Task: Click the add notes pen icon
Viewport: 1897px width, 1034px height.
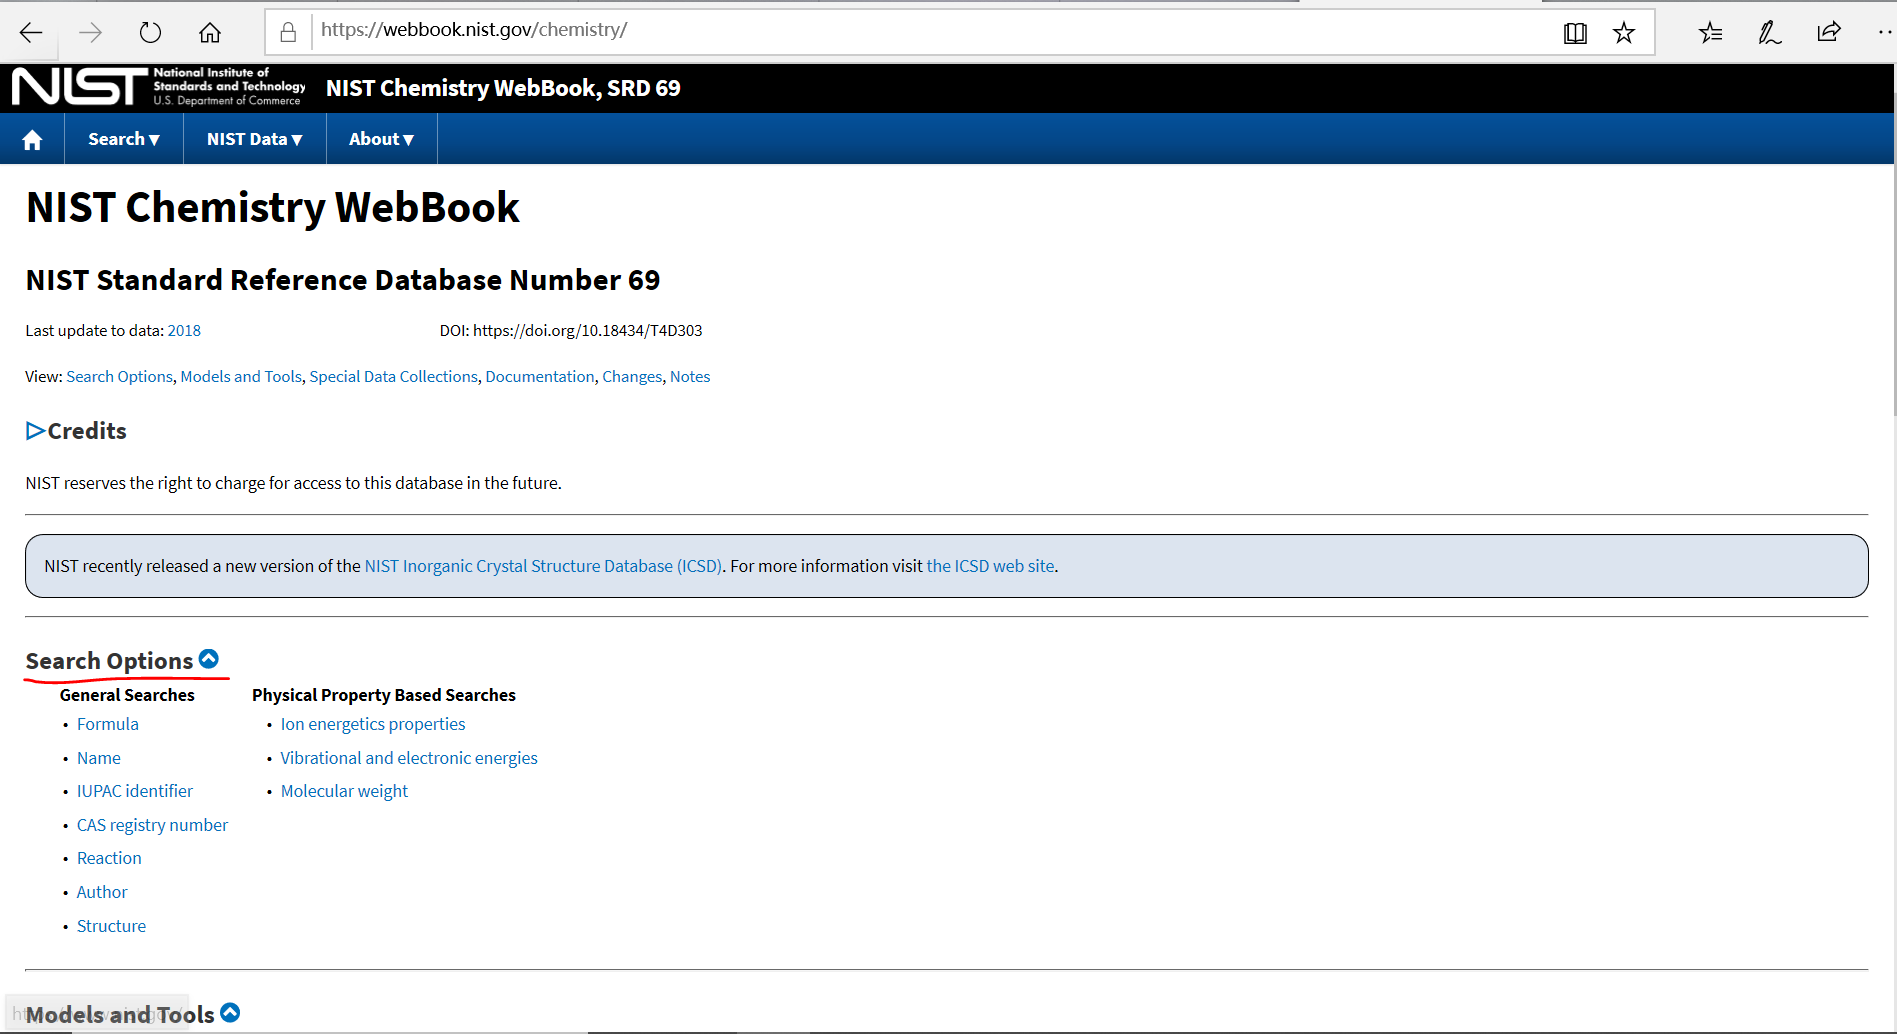Action: 1769,33
